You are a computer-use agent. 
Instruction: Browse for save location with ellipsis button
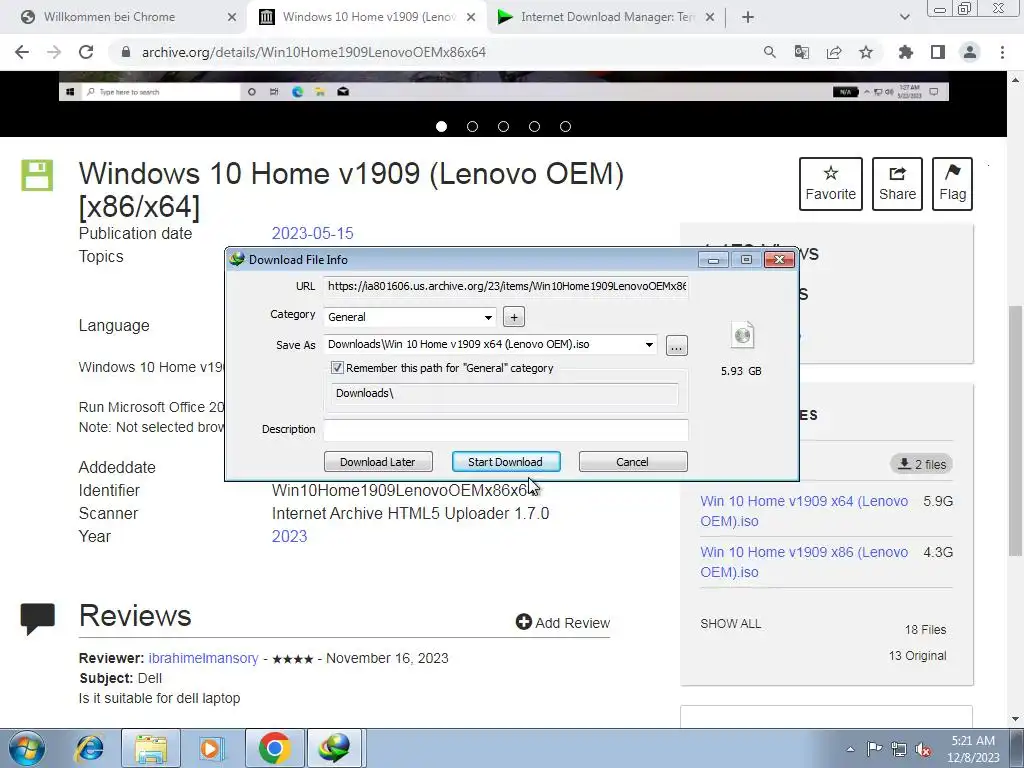pyautogui.click(x=677, y=345)
